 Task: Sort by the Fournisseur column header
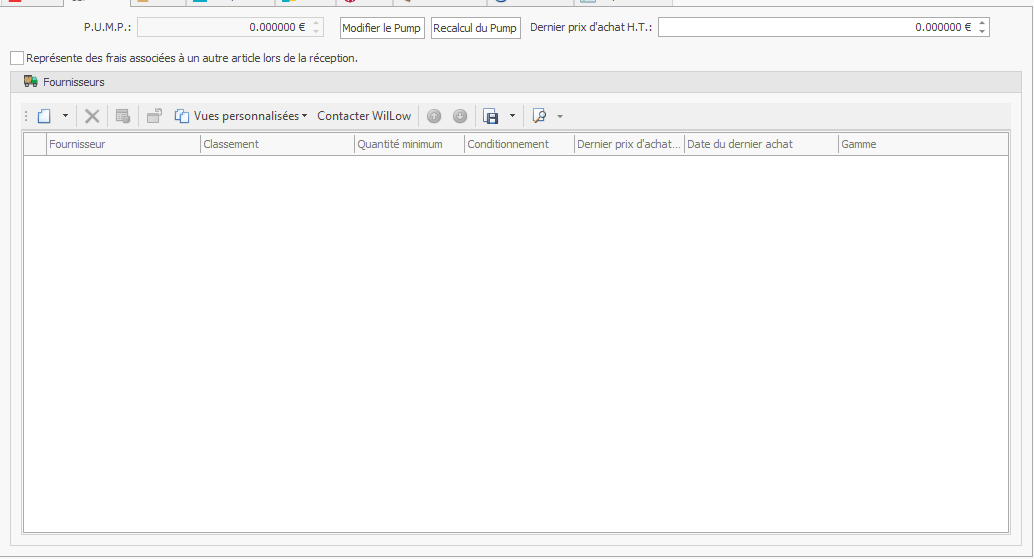click(x=123, y=144)
